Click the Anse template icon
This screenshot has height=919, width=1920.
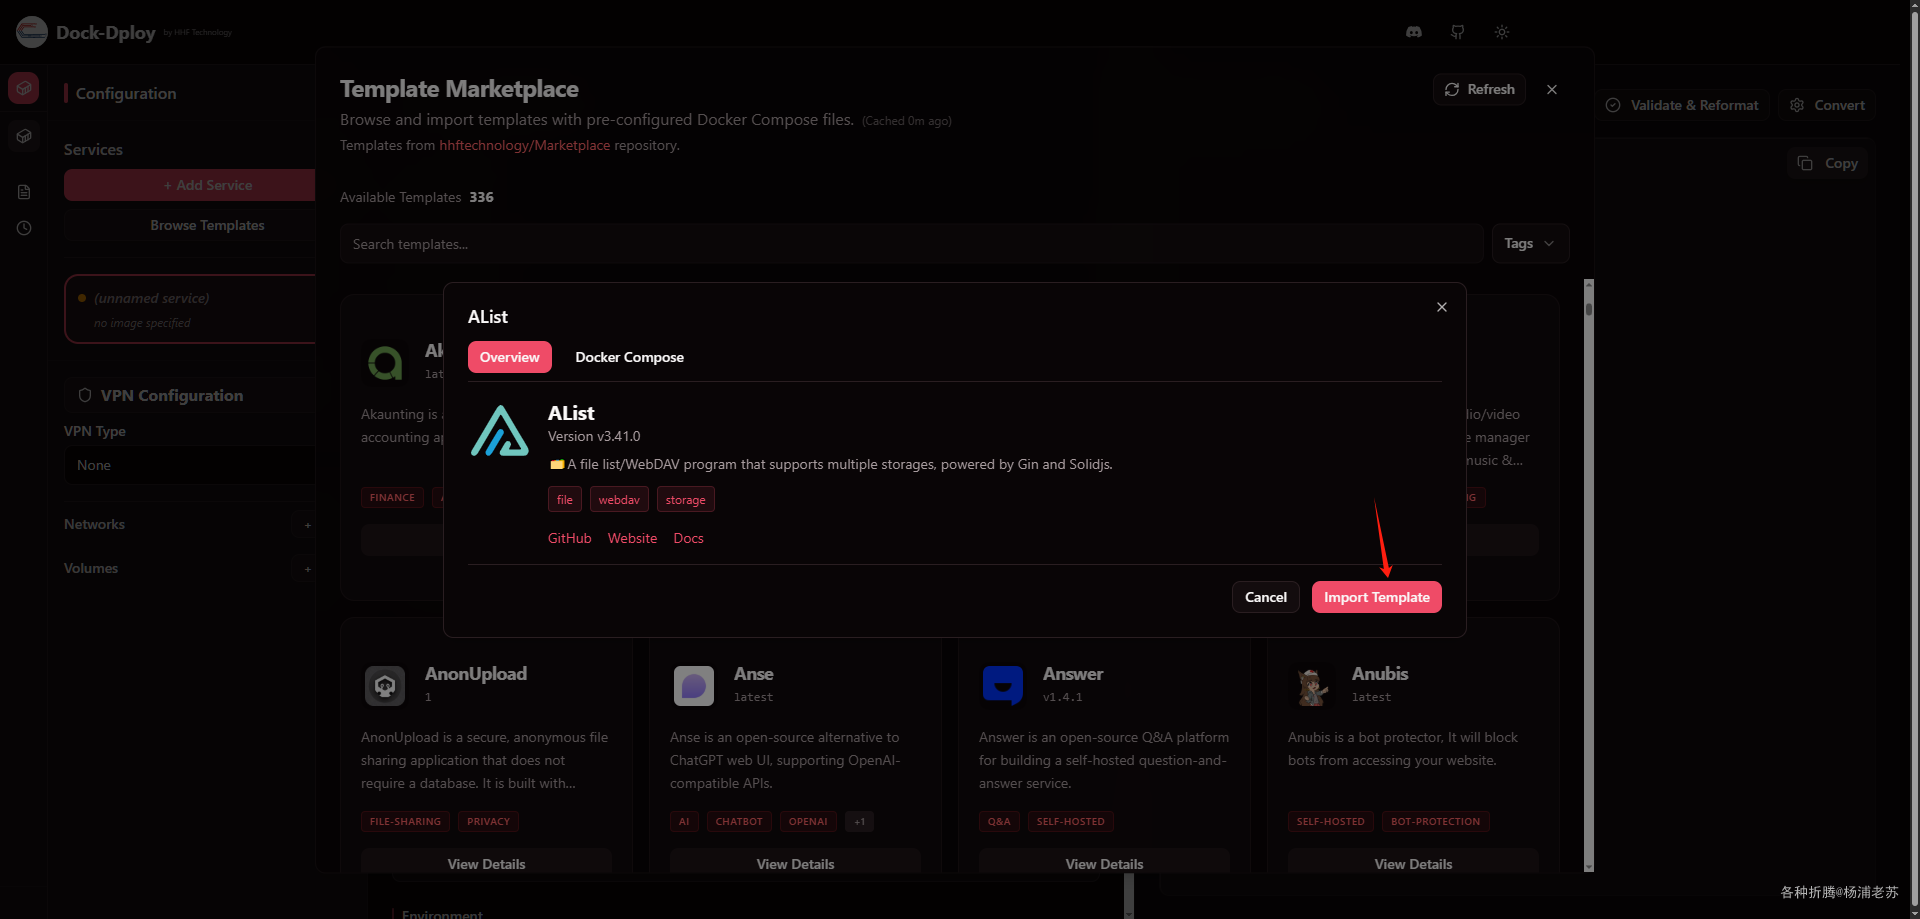[x=694, y=686]
